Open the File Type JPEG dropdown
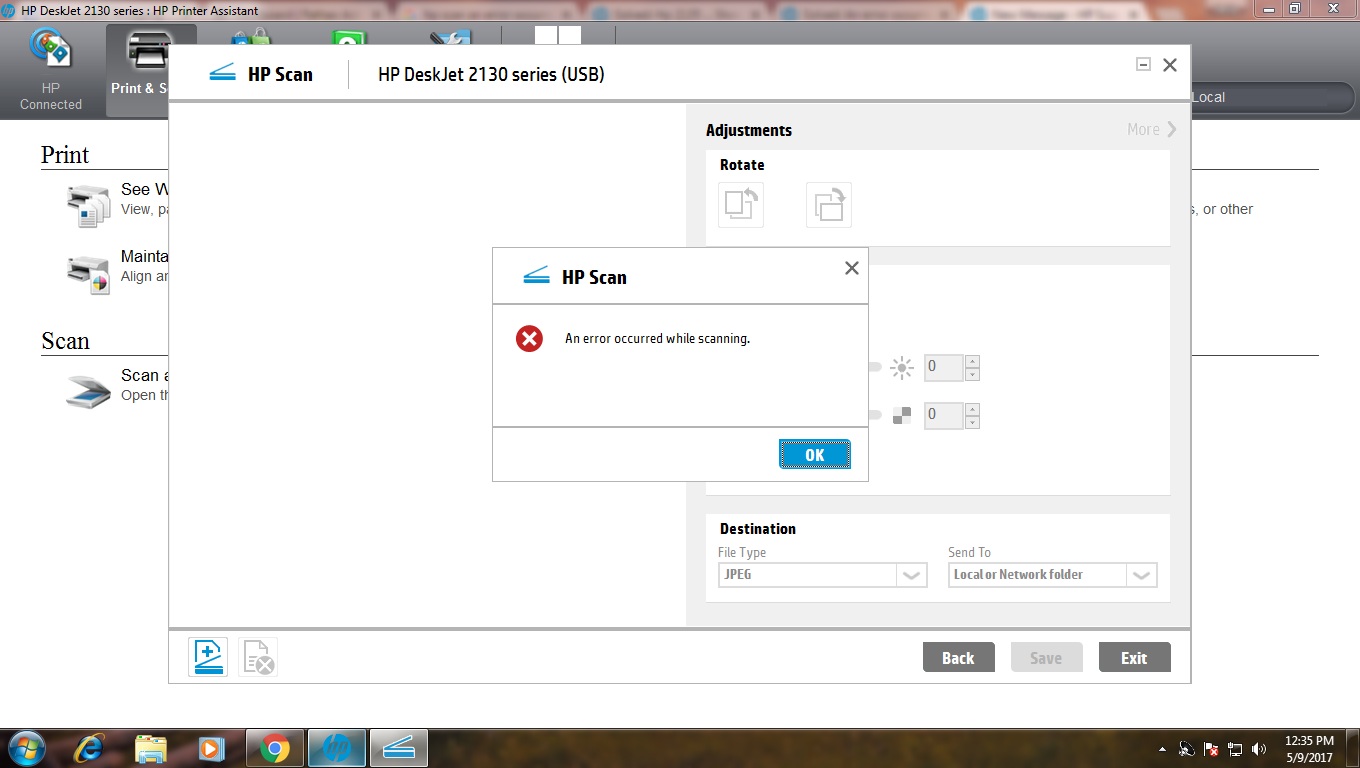Screen dimensions: 1360x768 [910, 574]
